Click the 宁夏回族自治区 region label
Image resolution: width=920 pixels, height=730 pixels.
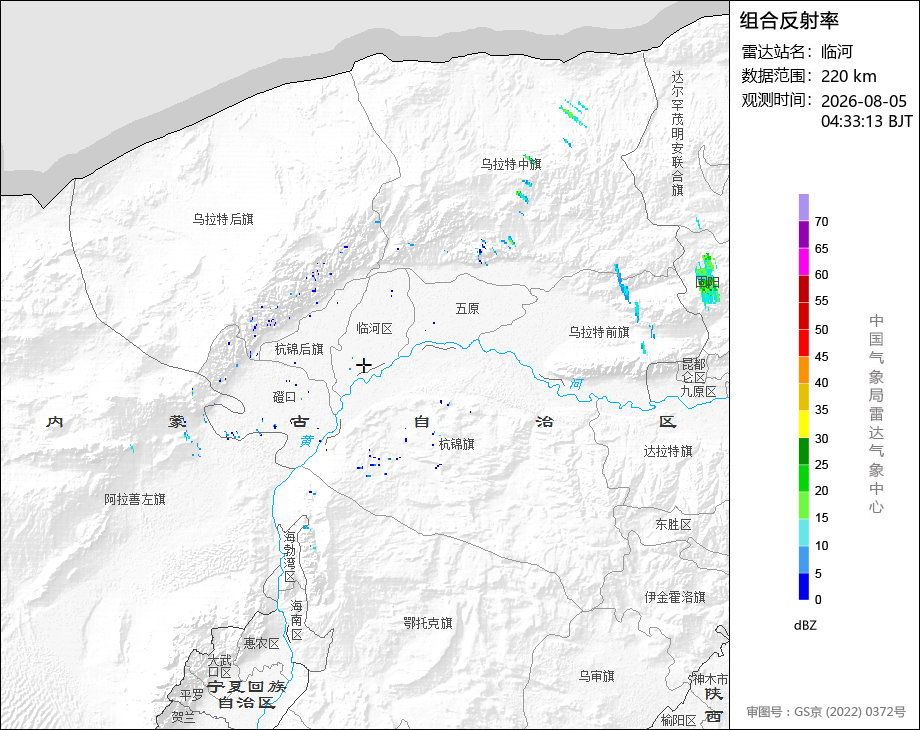246,694
